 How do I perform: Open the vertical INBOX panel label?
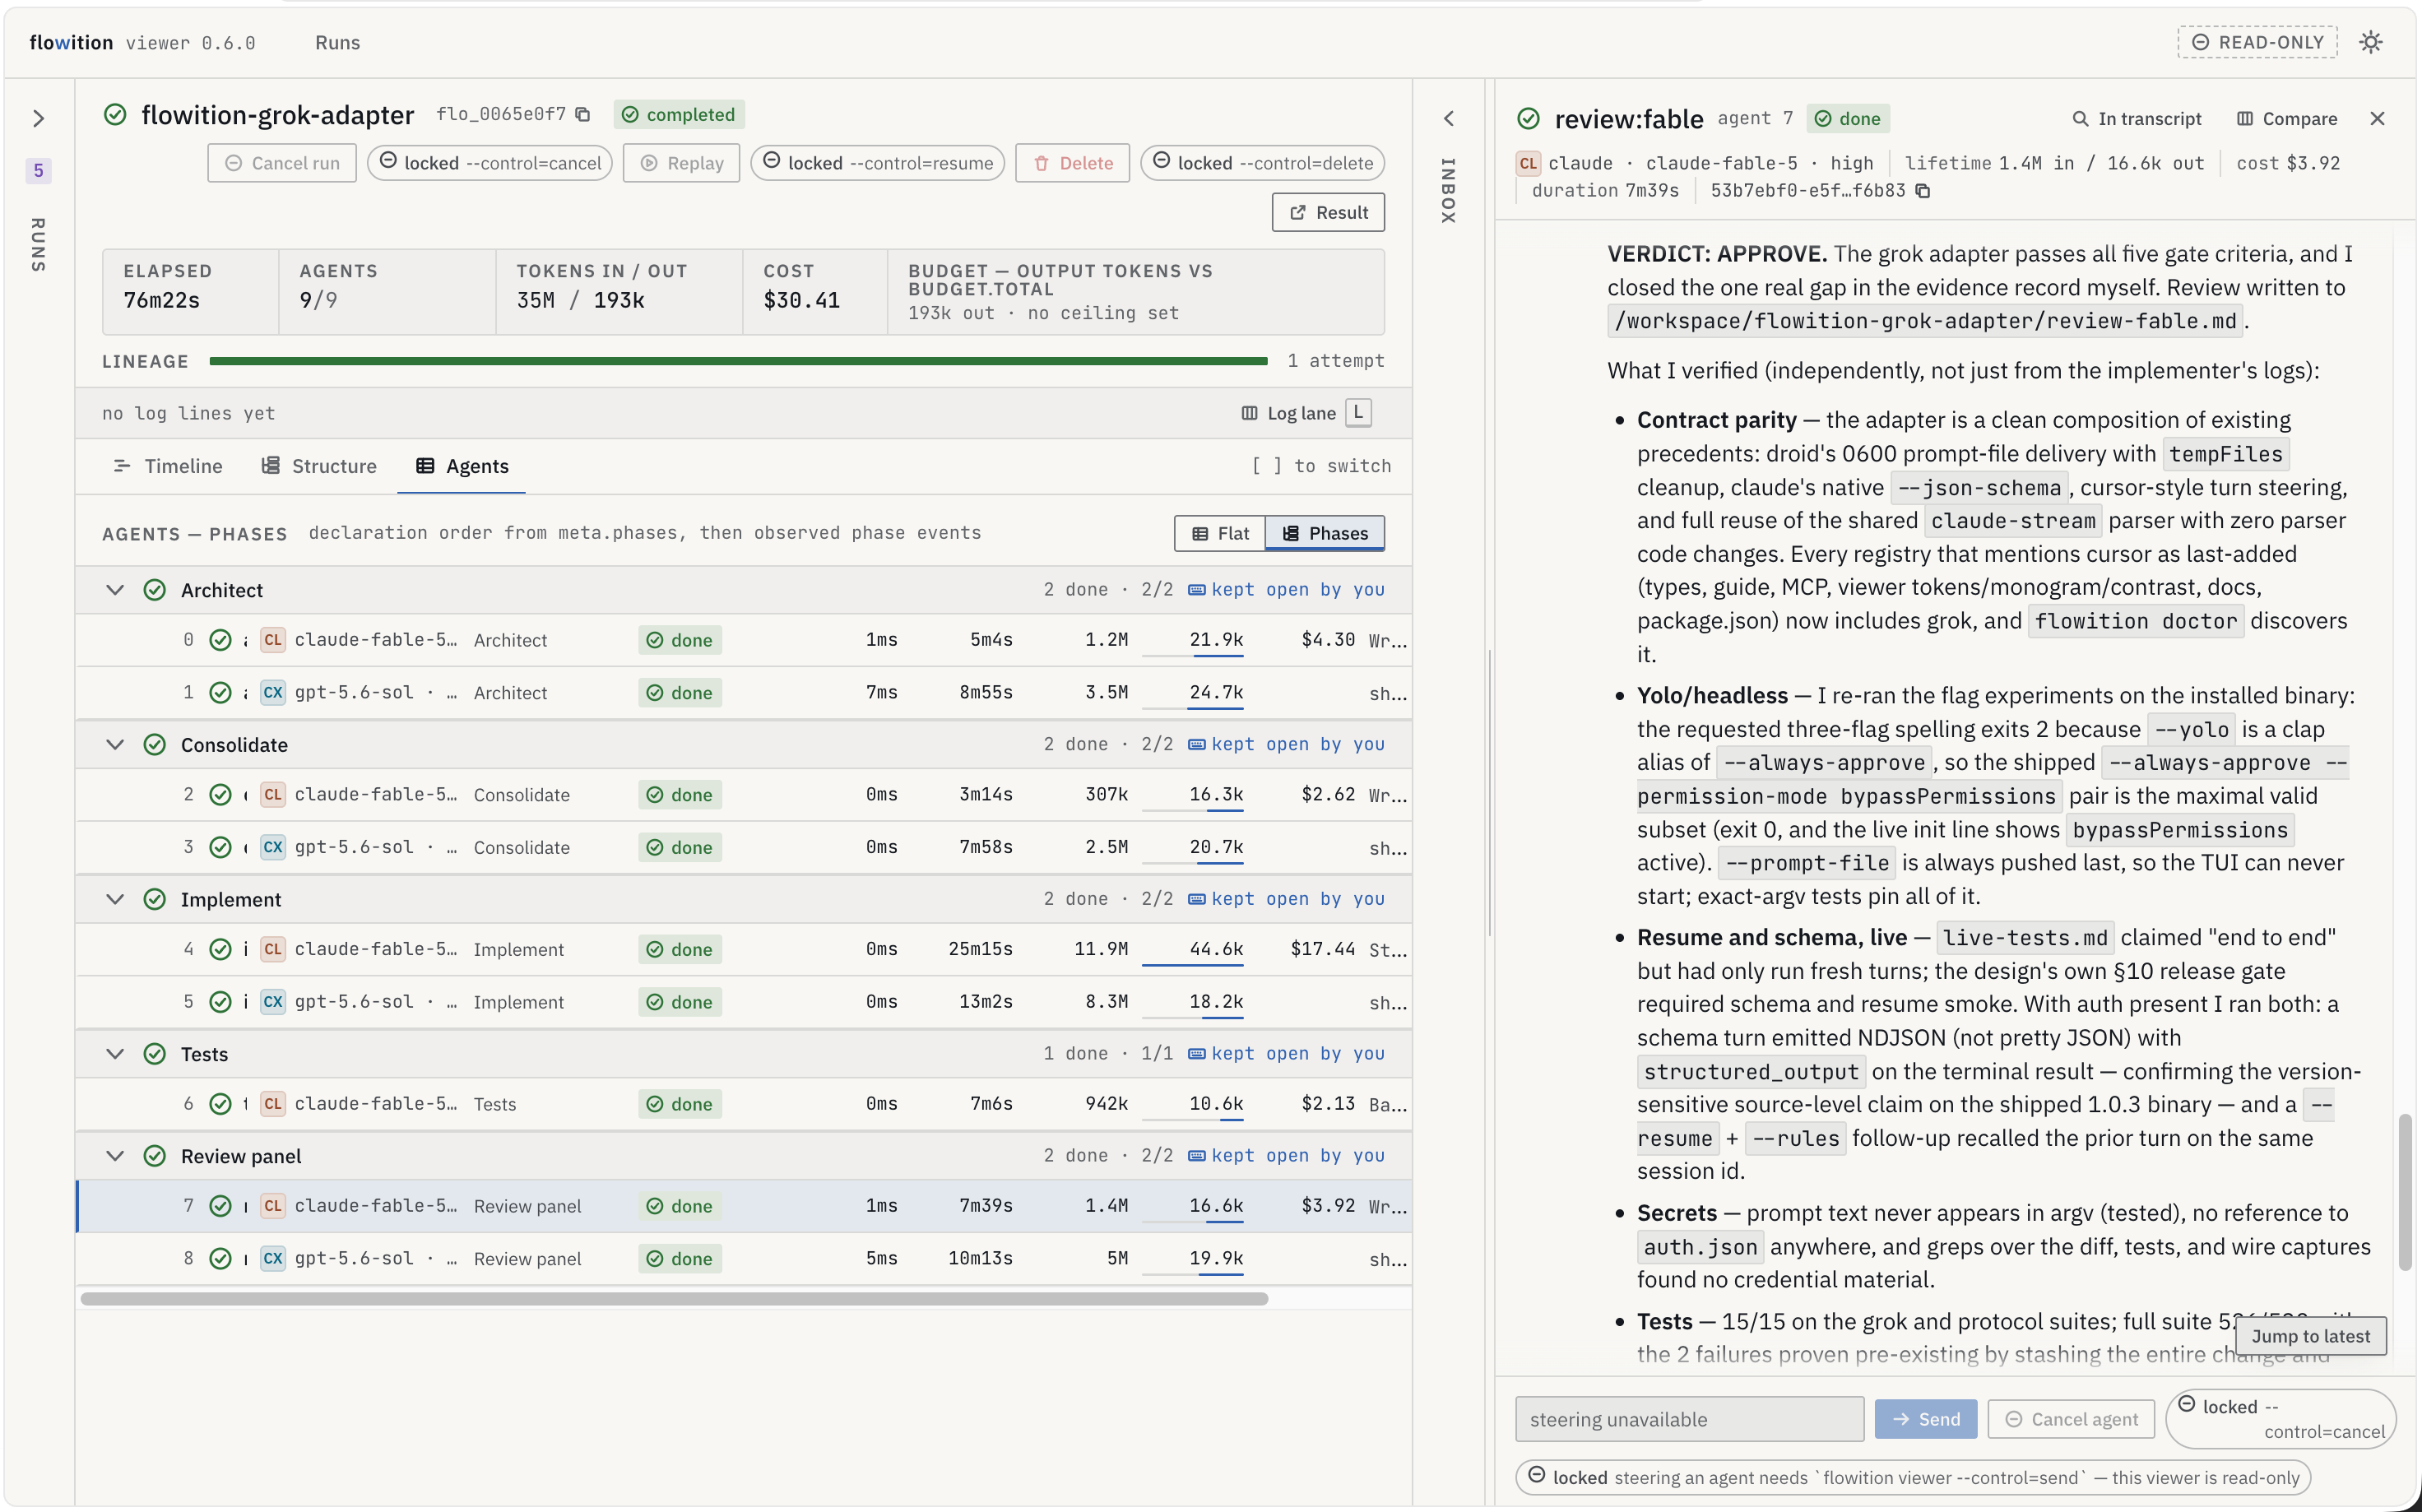1448,190
